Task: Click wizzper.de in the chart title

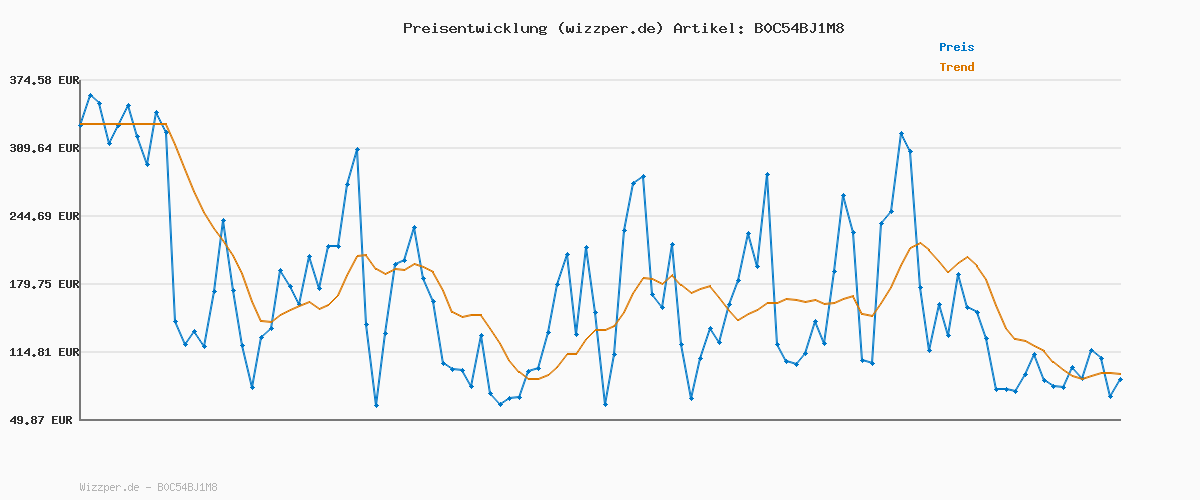Action: tap(608, 28)
